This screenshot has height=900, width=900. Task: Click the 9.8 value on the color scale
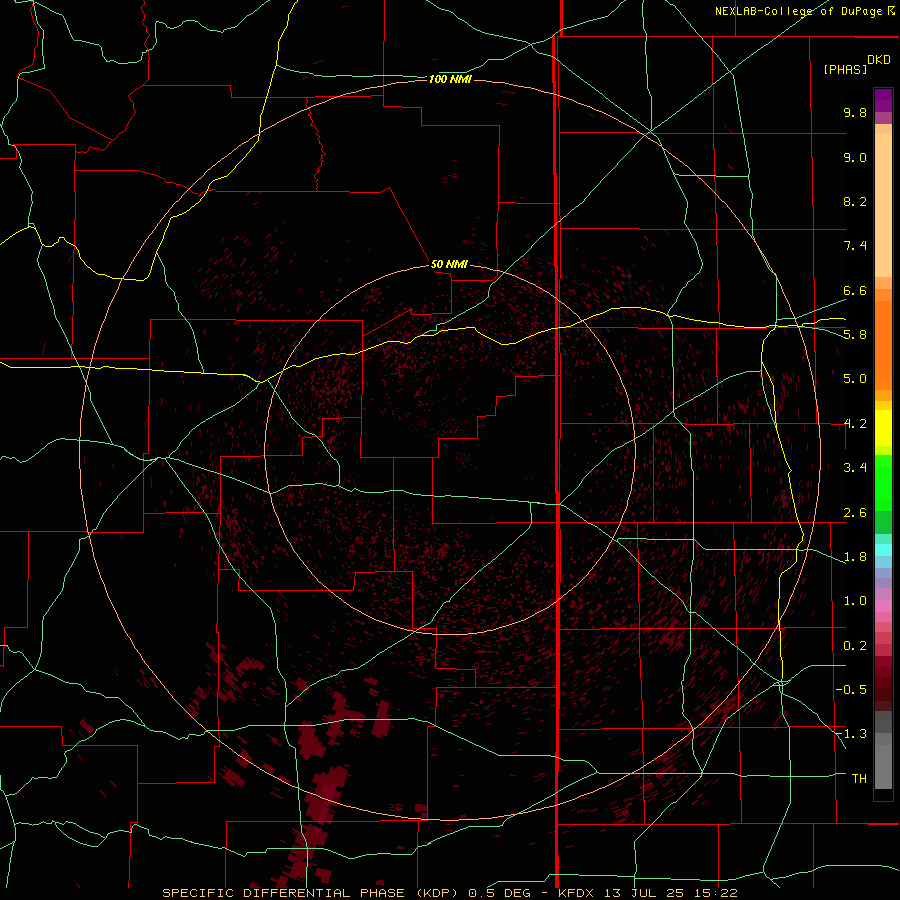pos(855,112)
